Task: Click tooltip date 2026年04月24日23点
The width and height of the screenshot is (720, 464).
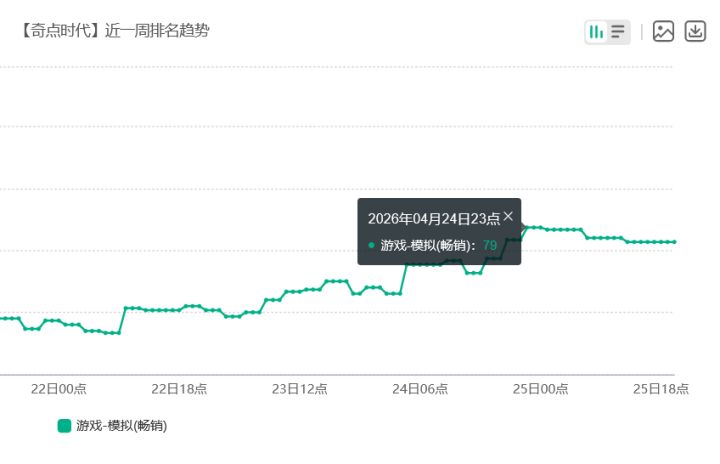Action: [433, 219]
